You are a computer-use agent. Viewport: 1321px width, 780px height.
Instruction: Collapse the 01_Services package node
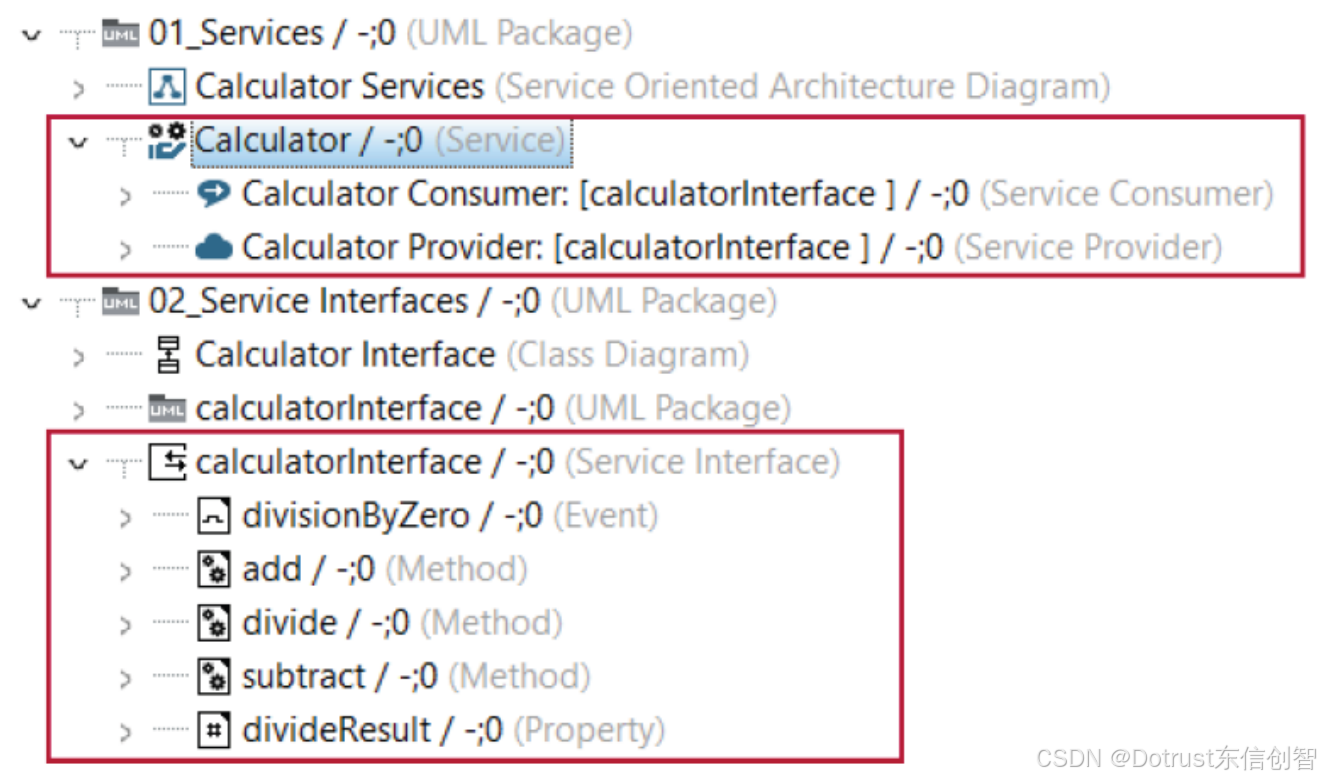(x=32, y=35)
